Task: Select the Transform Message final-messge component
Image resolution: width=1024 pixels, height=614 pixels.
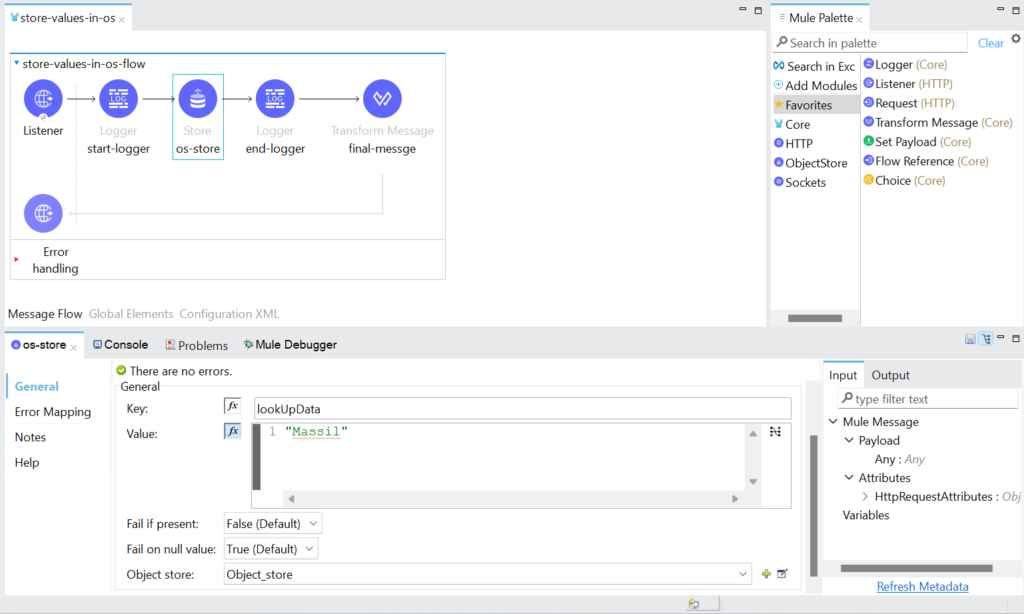Action: (381, 99)
